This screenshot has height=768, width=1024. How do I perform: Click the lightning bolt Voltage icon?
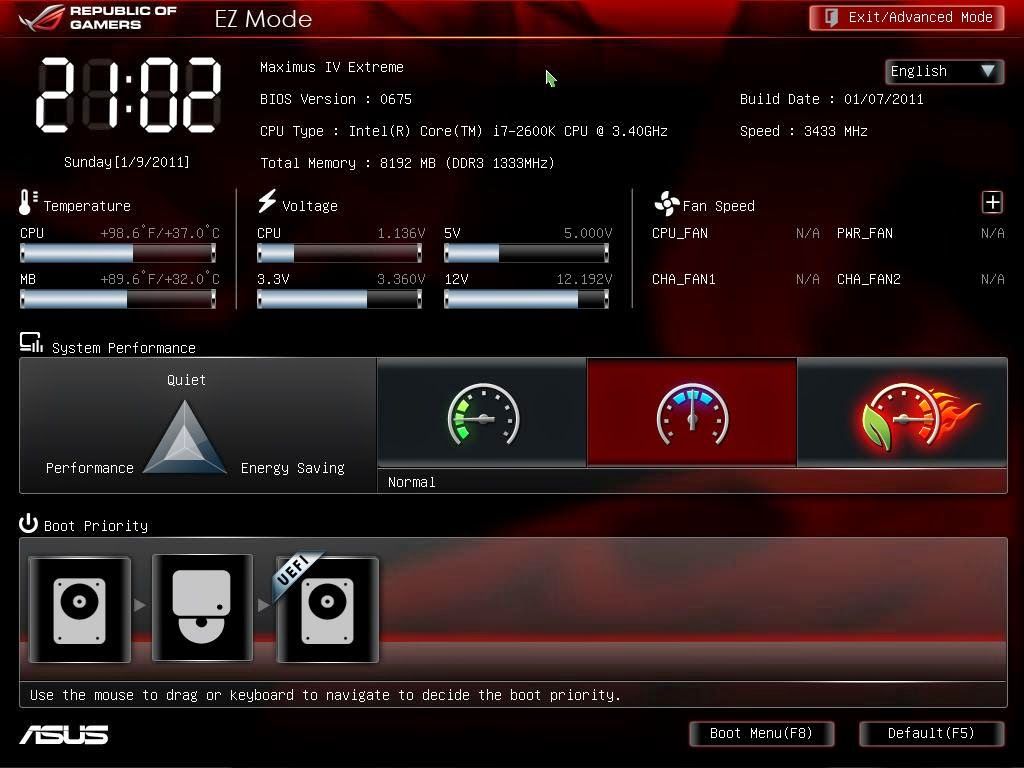267,202
